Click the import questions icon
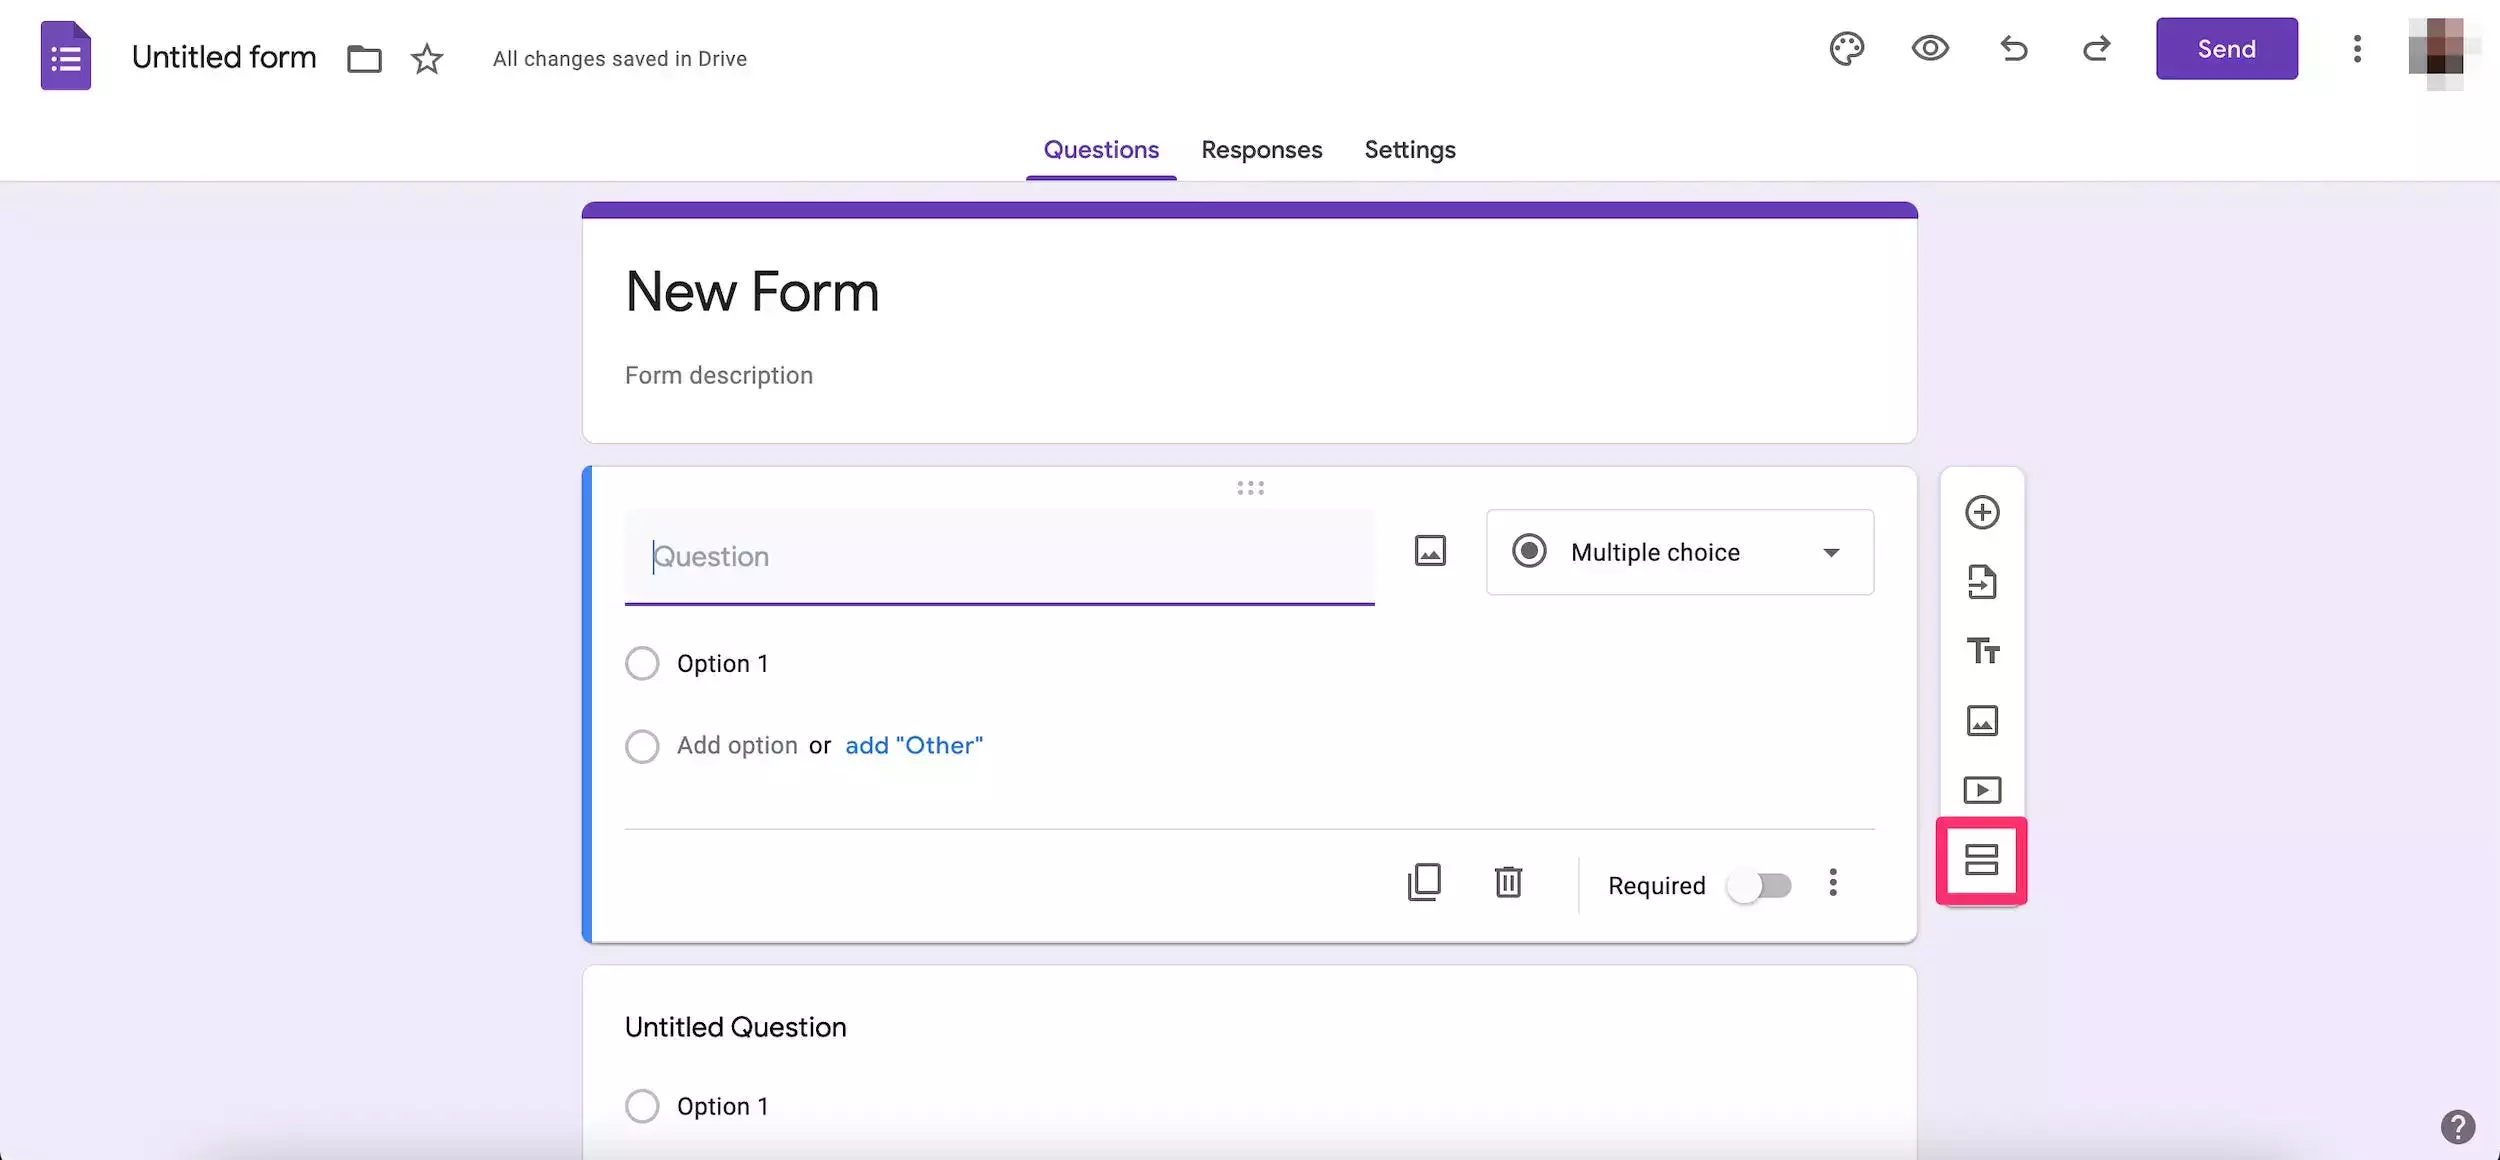Viewport: 2500px width, 1160px height. (x=1982, y=582)
